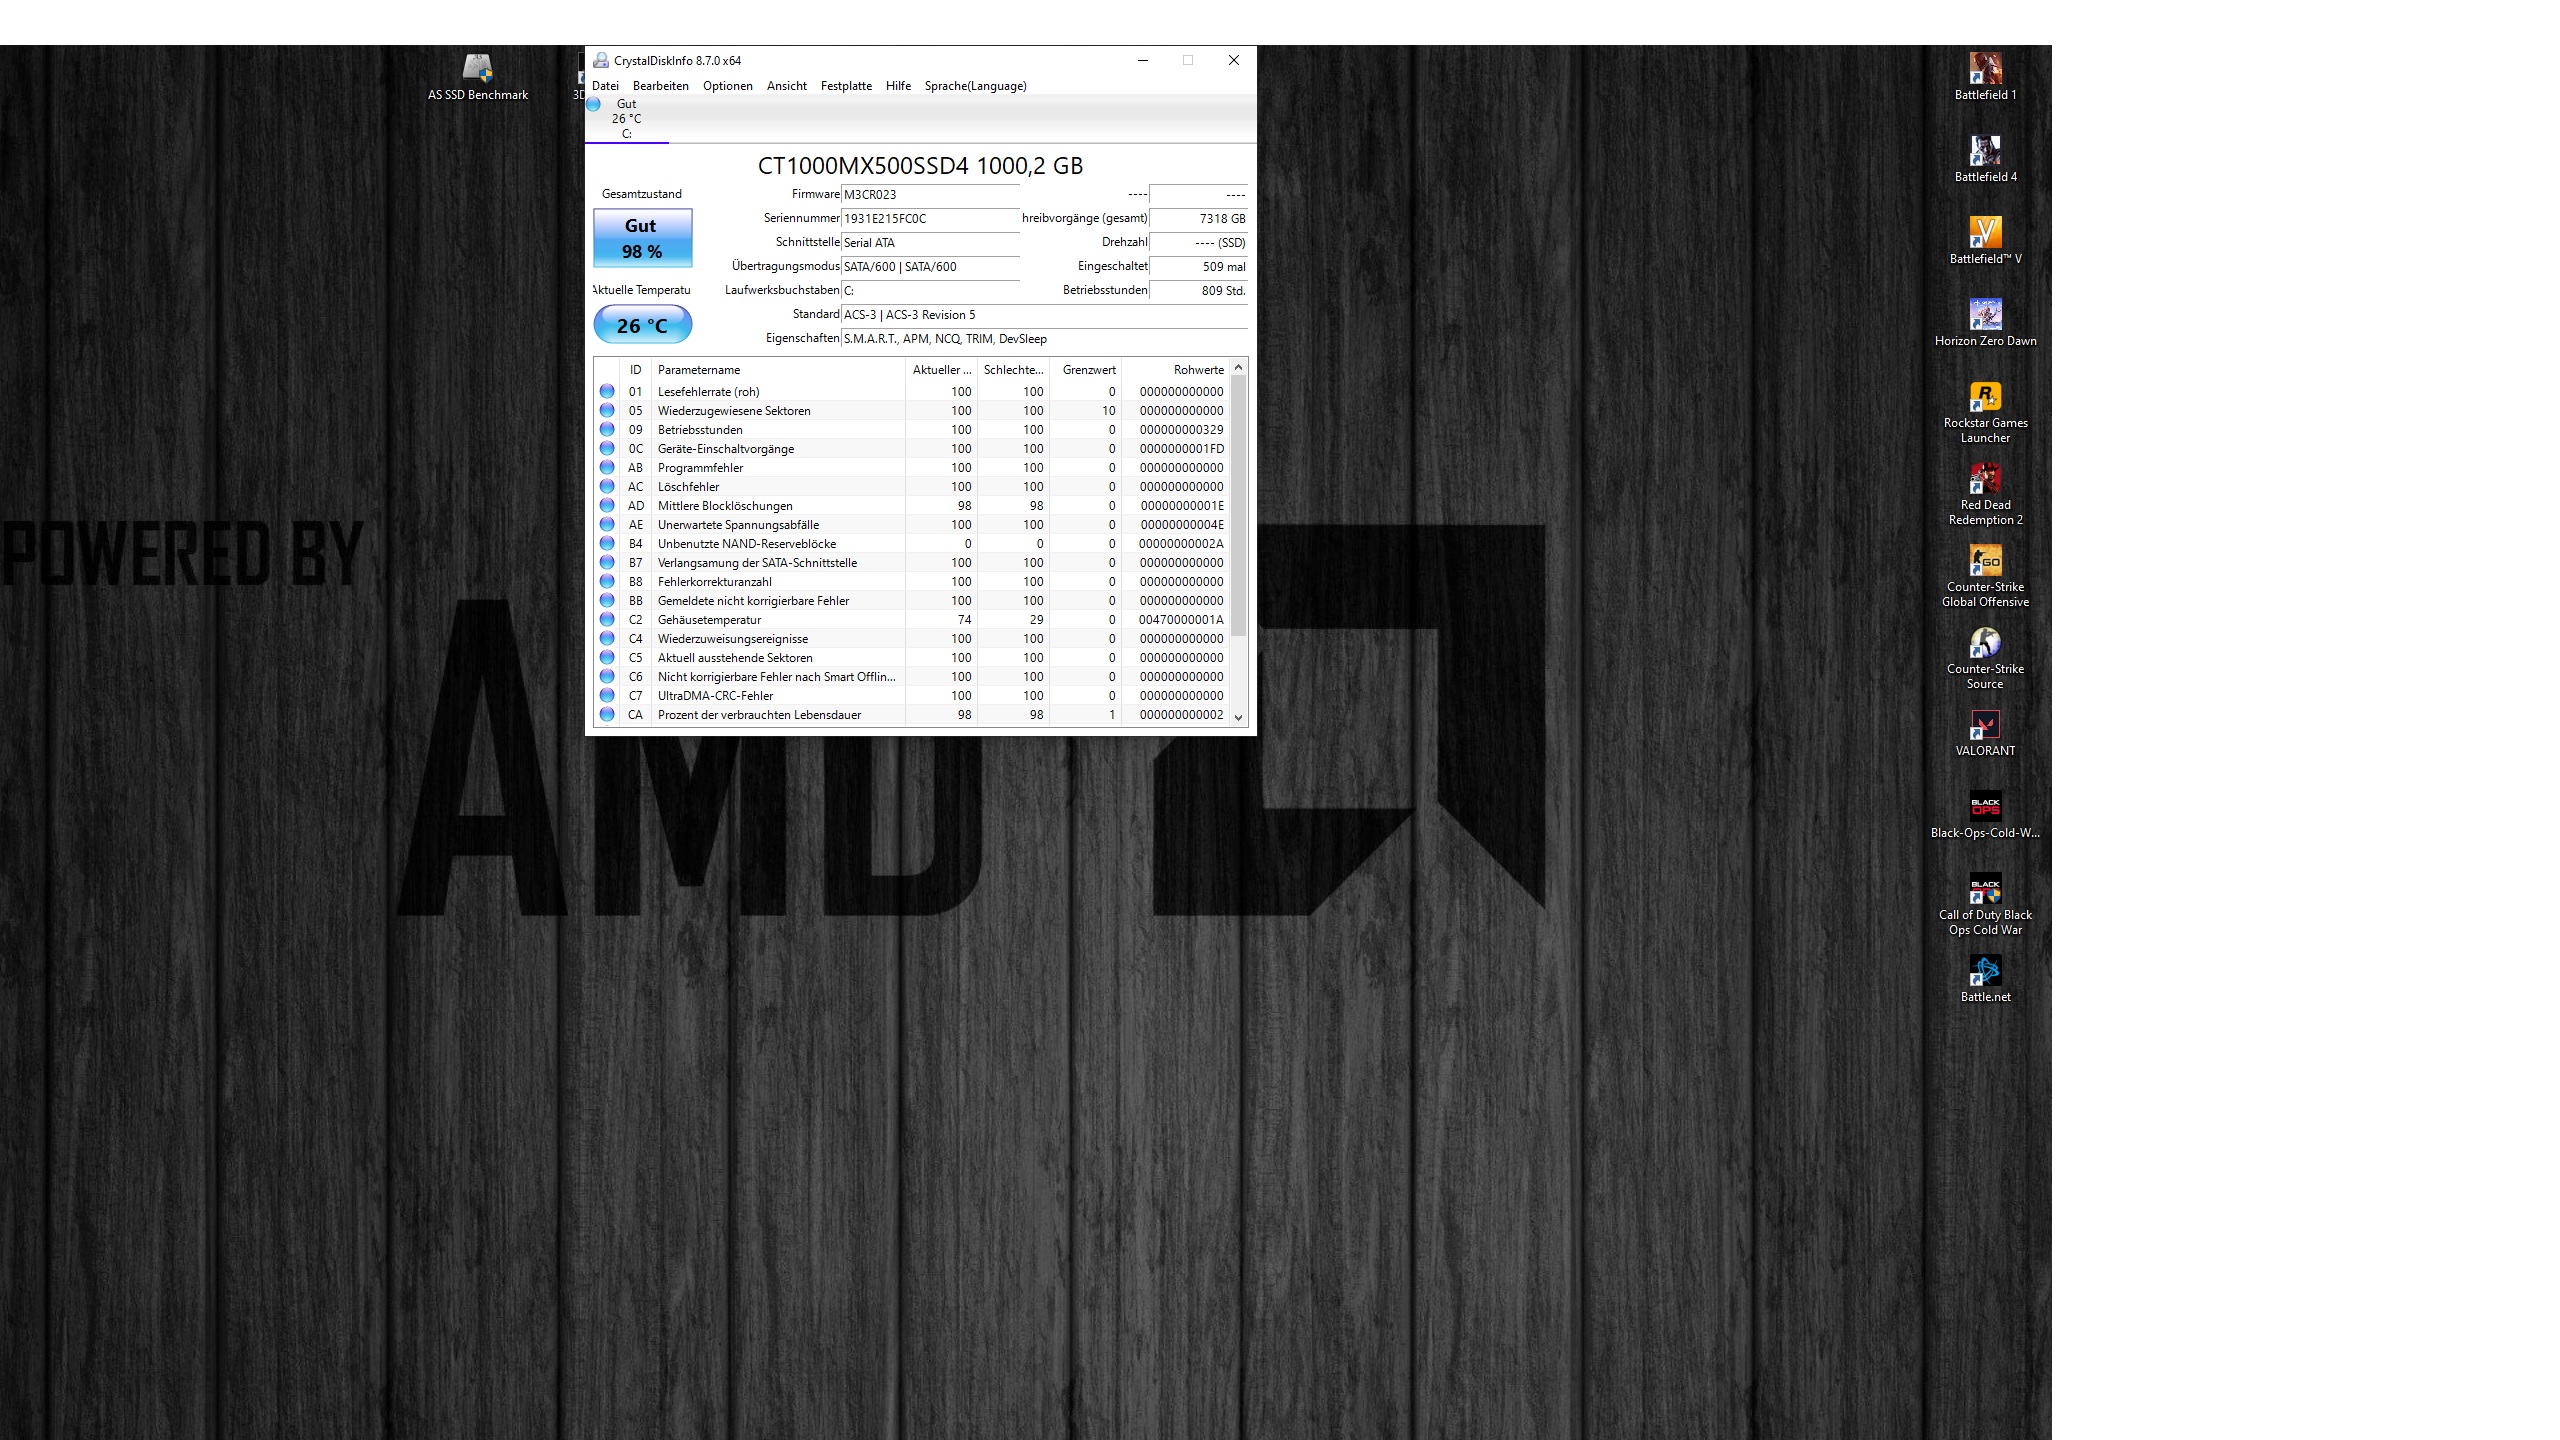Image resolution: width=2560 pixels, height=1440 pixels.
Task: Open the Sprache(Language) menu
Action: coord(975,86)
